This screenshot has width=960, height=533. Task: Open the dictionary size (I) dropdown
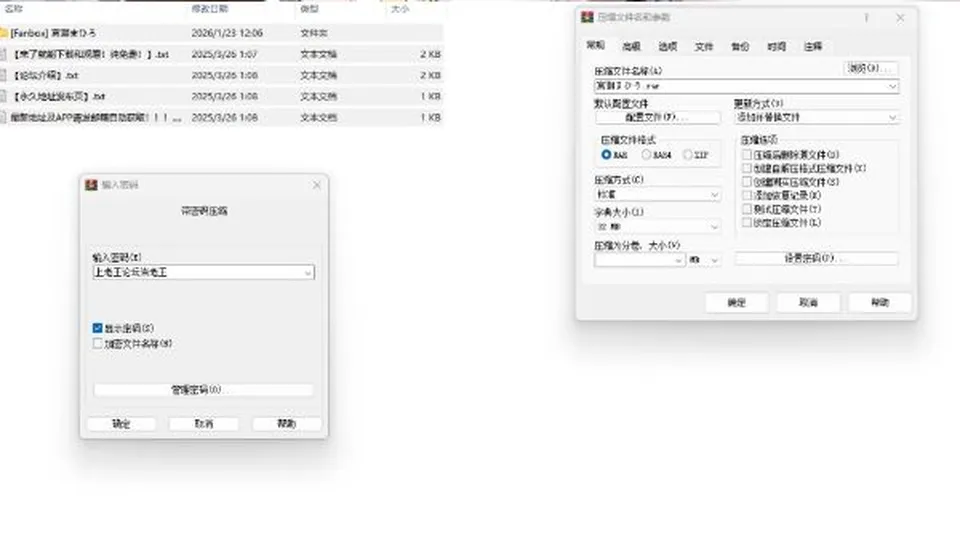coord(714,227)
